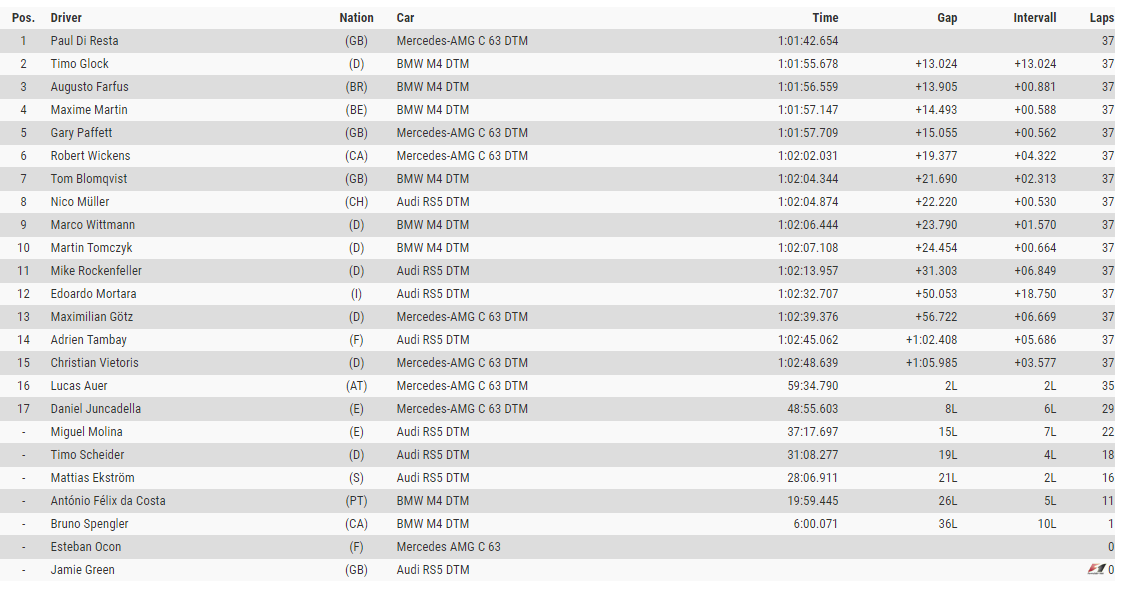Screen dimensions: 1122x590
Task: Click the Car column header
Action: (x=405, y=18)
